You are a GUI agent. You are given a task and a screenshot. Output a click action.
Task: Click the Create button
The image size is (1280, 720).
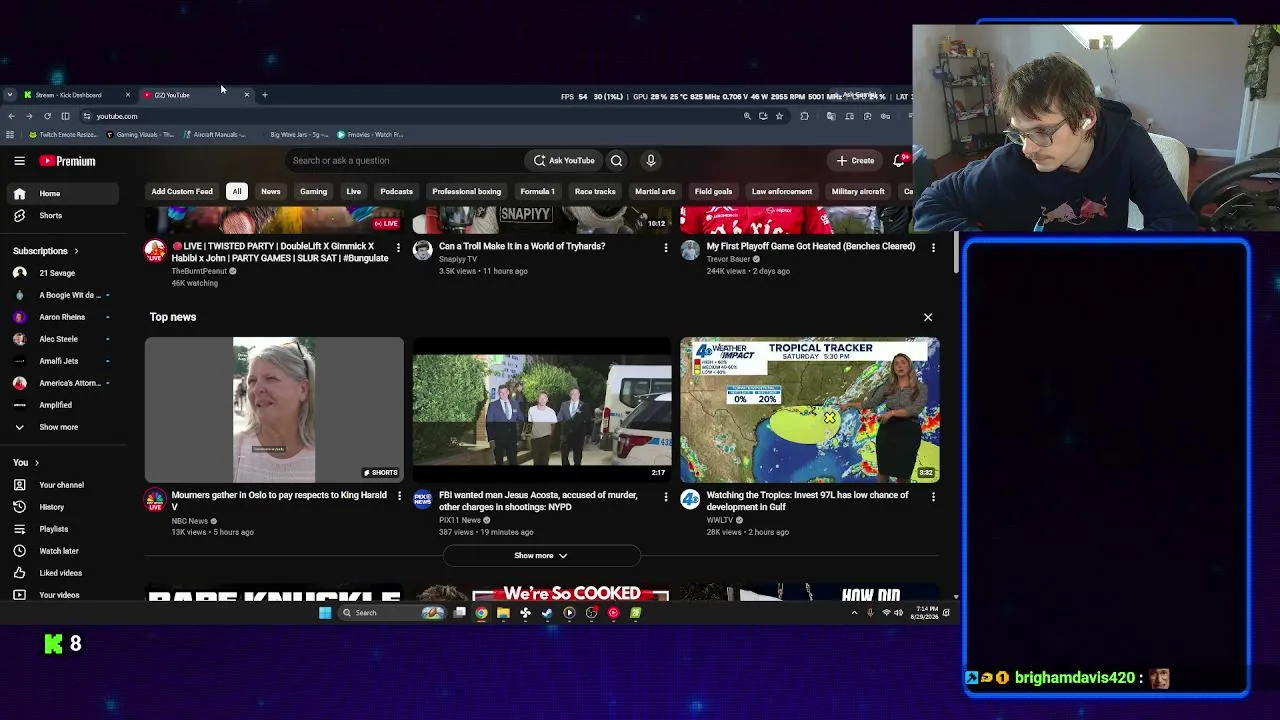[856, 160]
